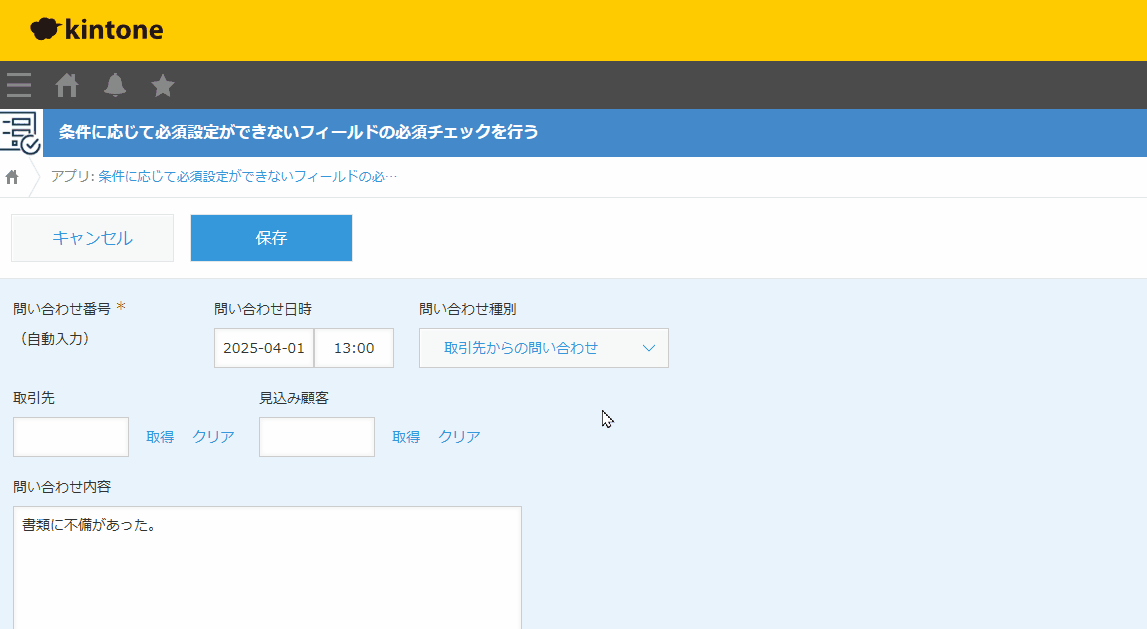Click the キャンセル button
The width and height of the screenshot is (1147, 629).
click(x=92, y=238)
